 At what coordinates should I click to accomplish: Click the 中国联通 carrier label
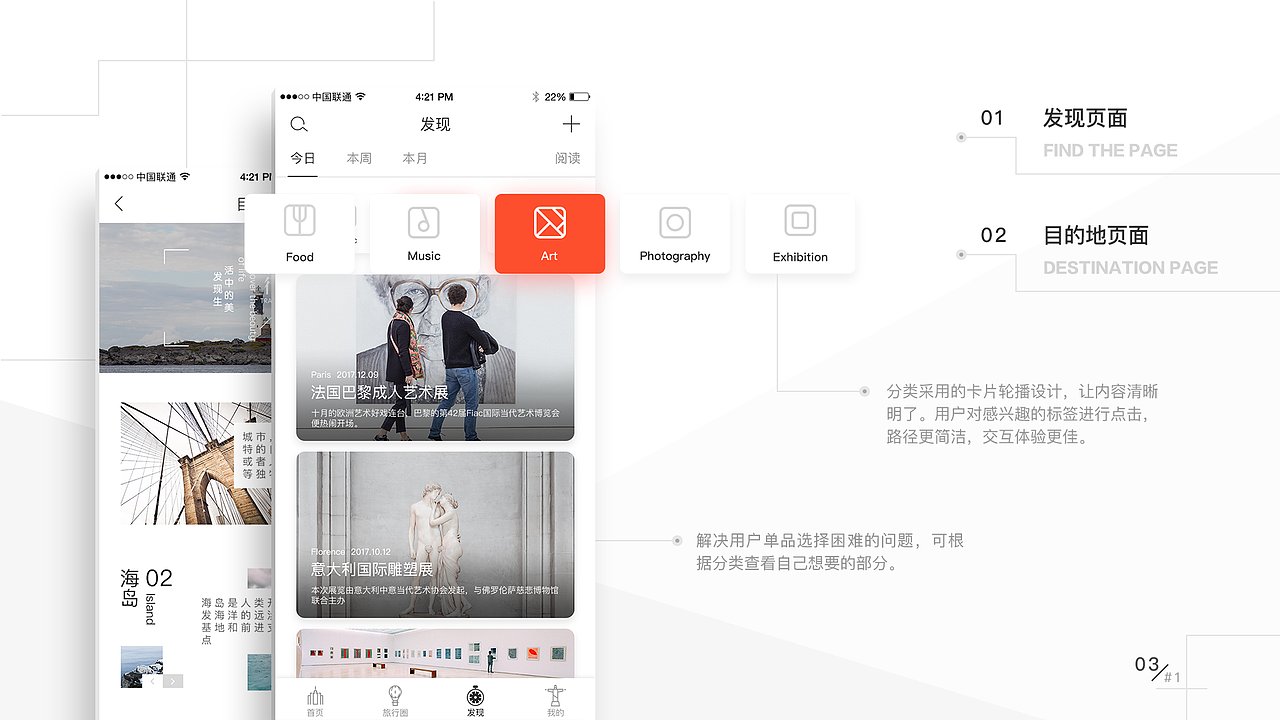(x=331, y=97)
